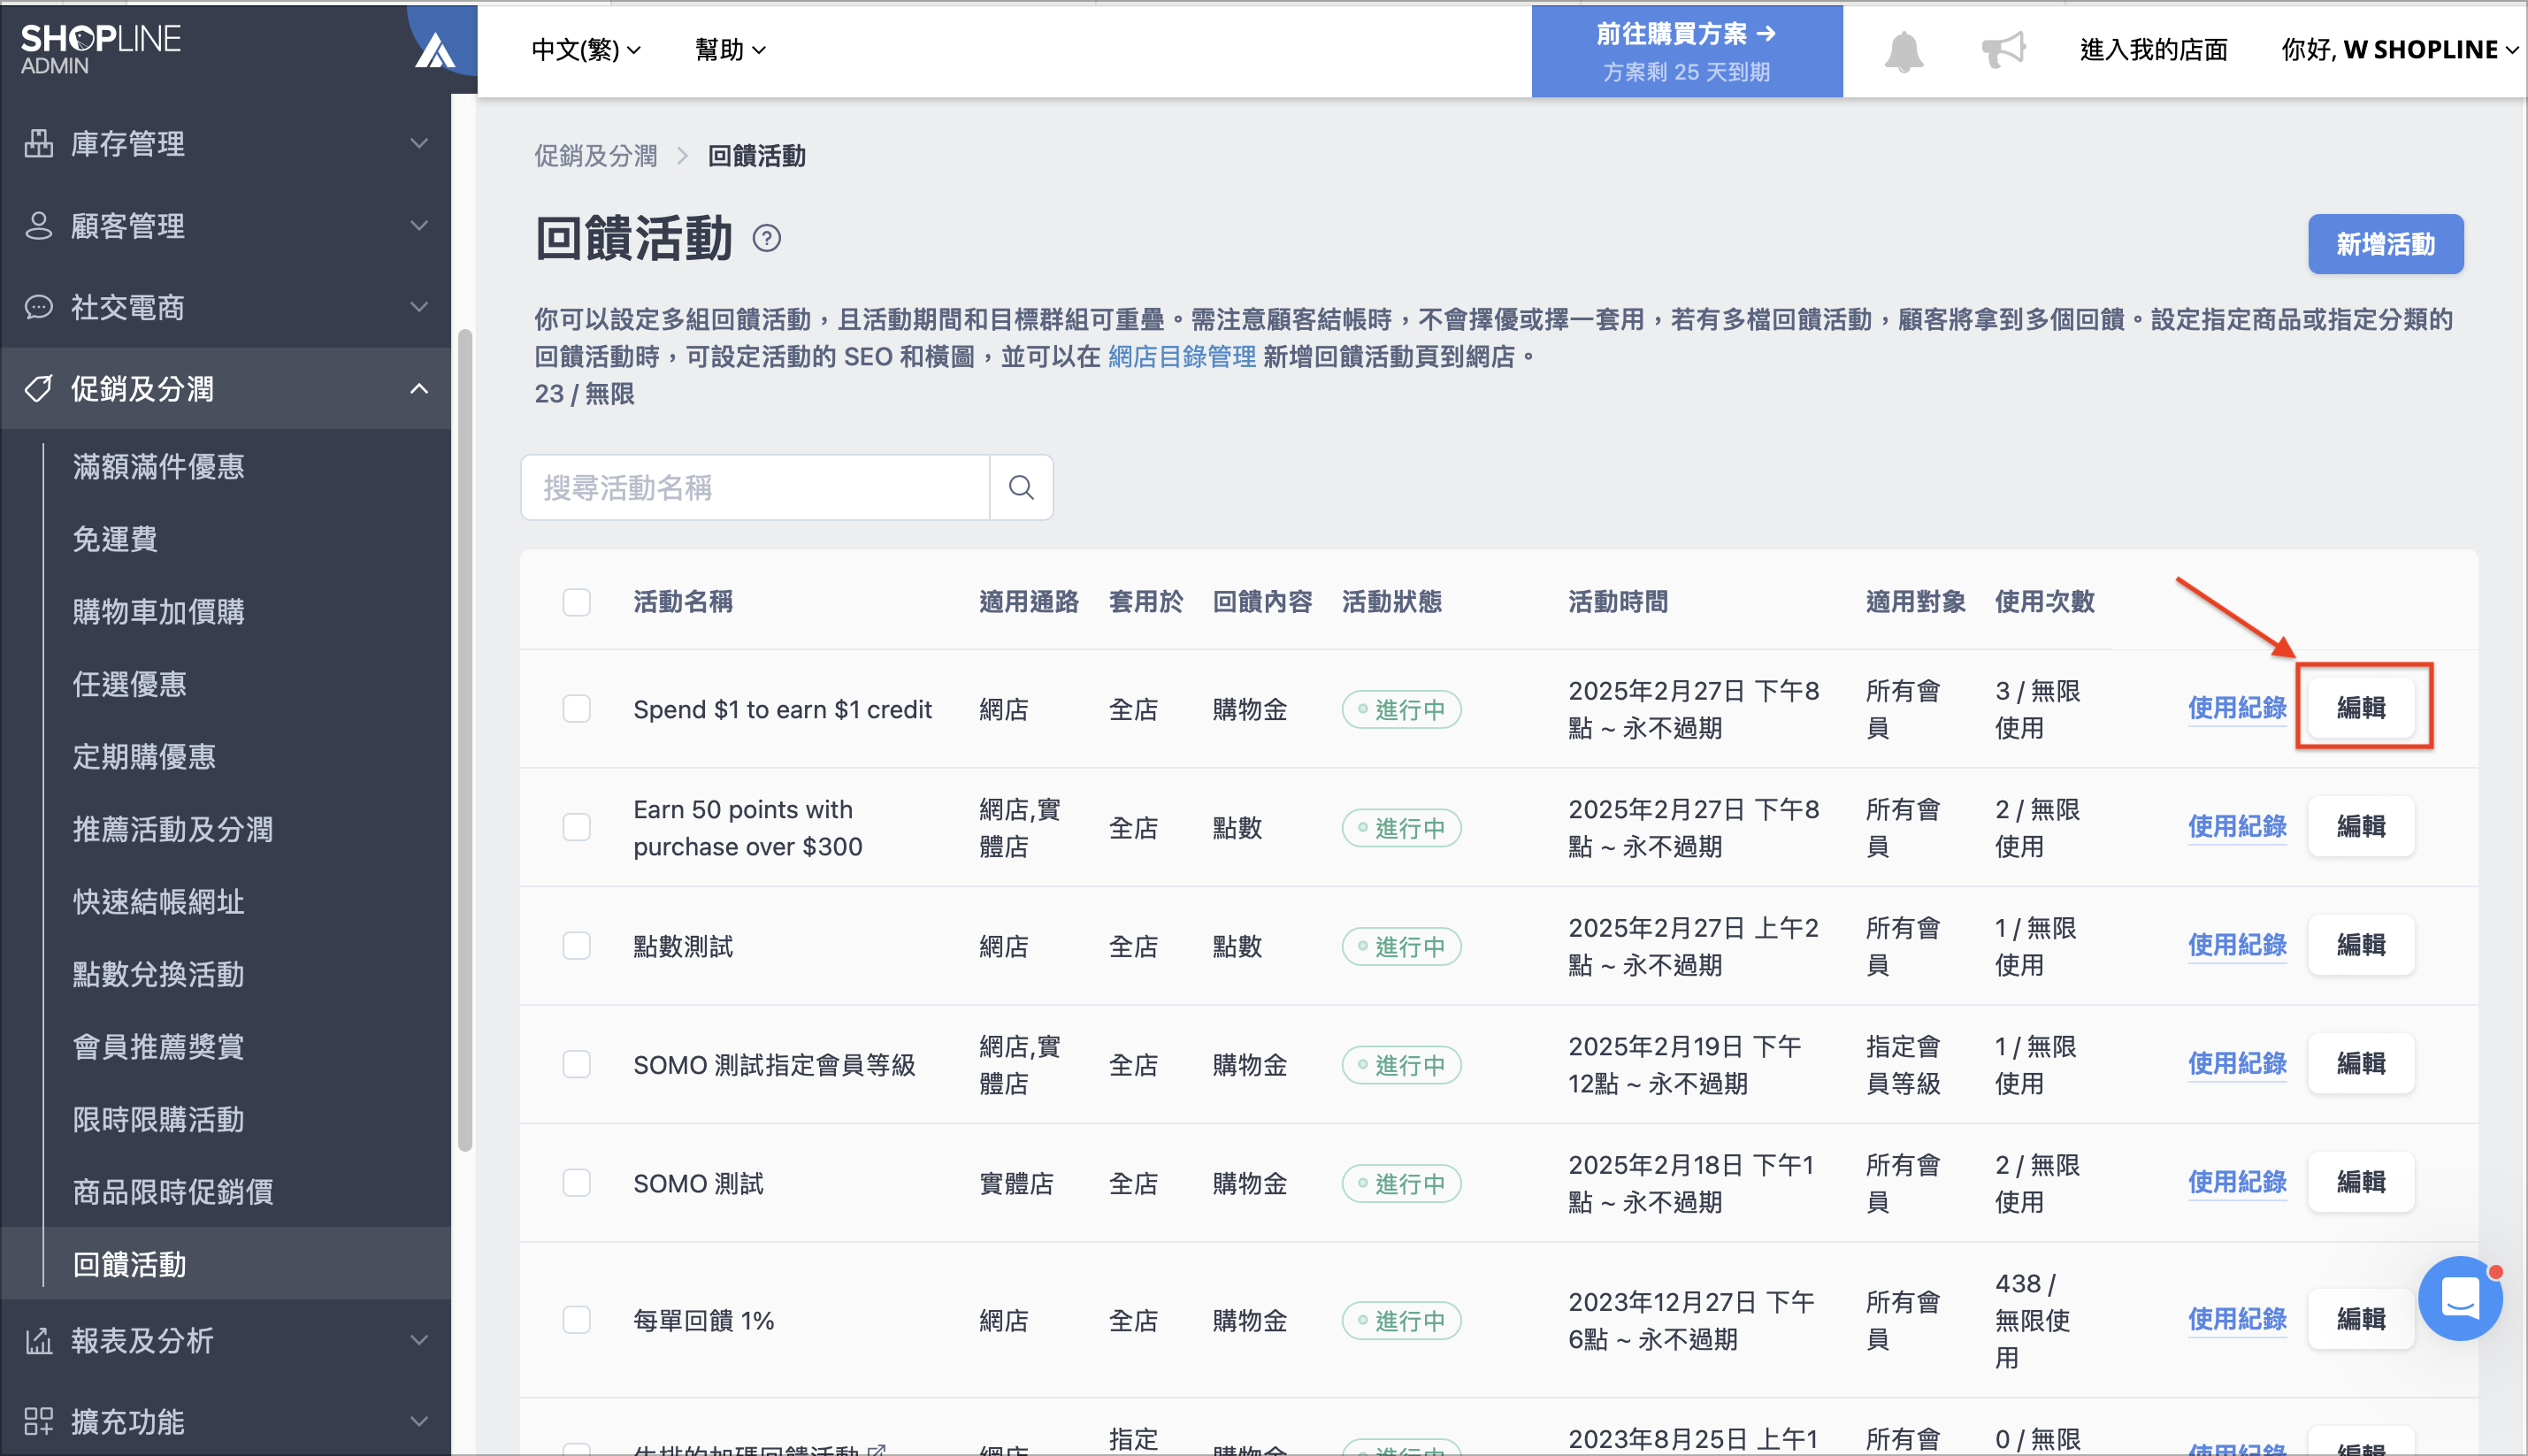Click the 活動時間 column header
The width and height of the screenshot is (2528, 1456).
[x=1618, y=602]
